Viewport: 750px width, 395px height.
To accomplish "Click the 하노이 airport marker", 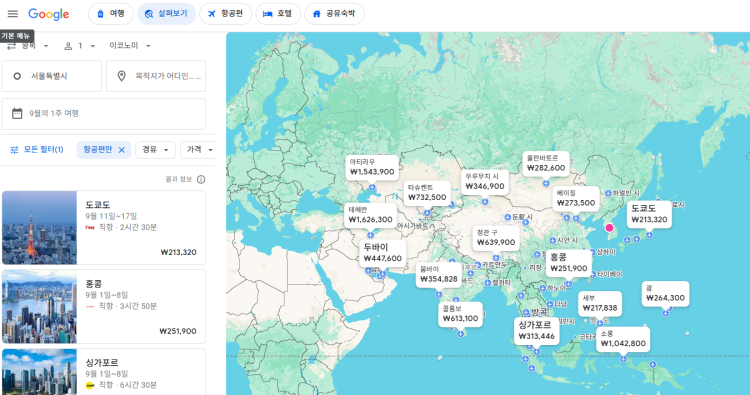I will 543,288.
